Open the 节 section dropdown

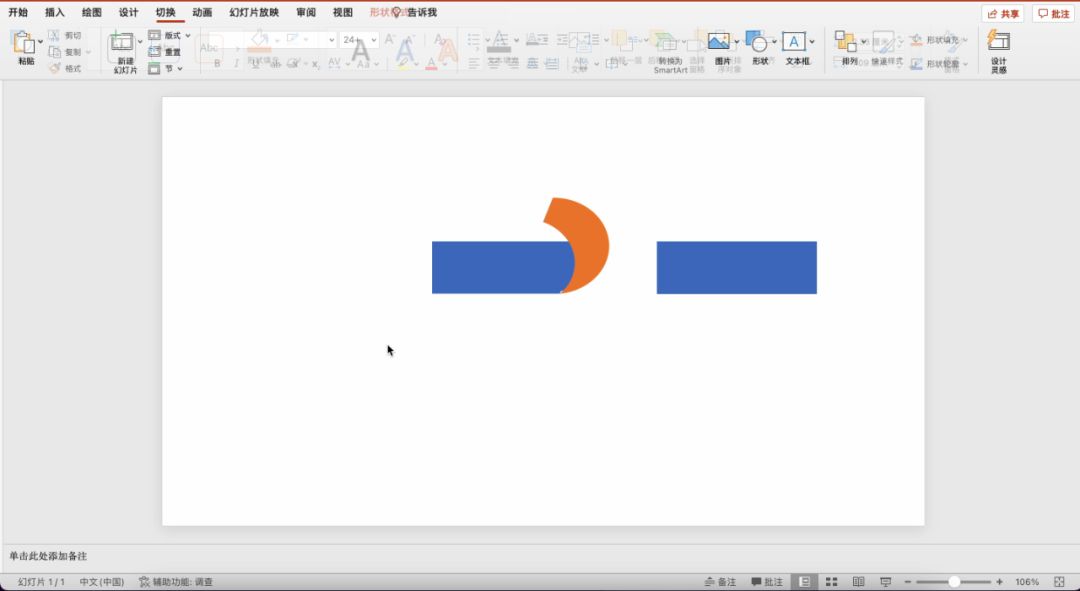(165, 68)
